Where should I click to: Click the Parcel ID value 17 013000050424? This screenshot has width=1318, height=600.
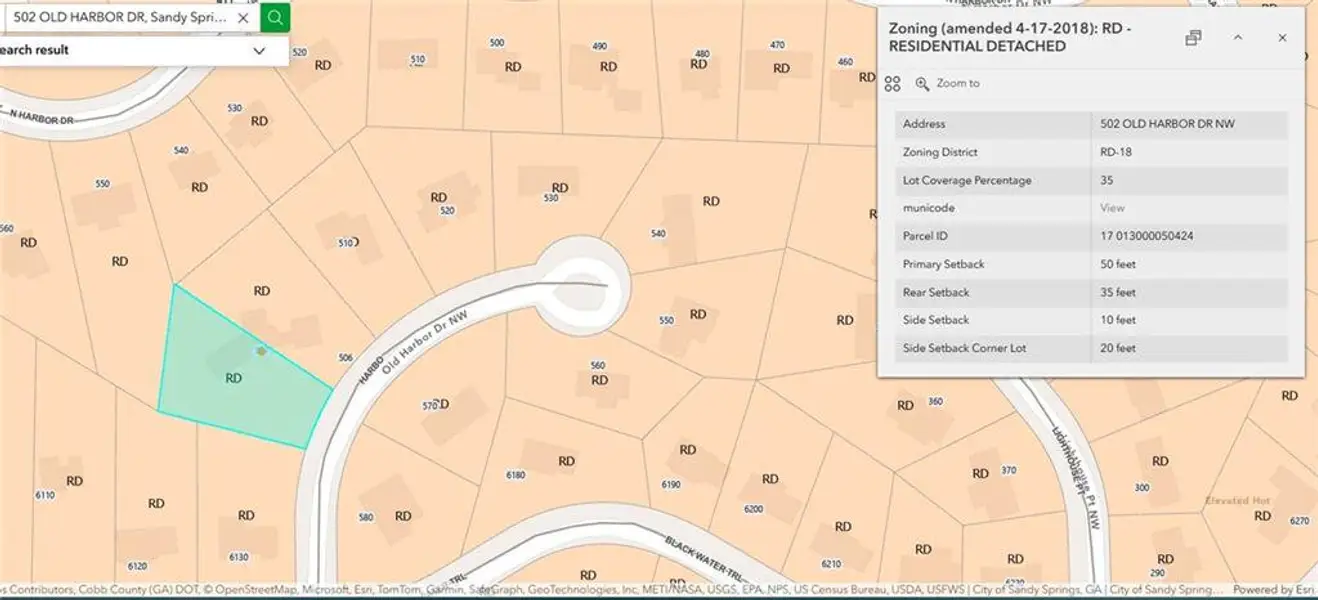(x=1146, y=236)
